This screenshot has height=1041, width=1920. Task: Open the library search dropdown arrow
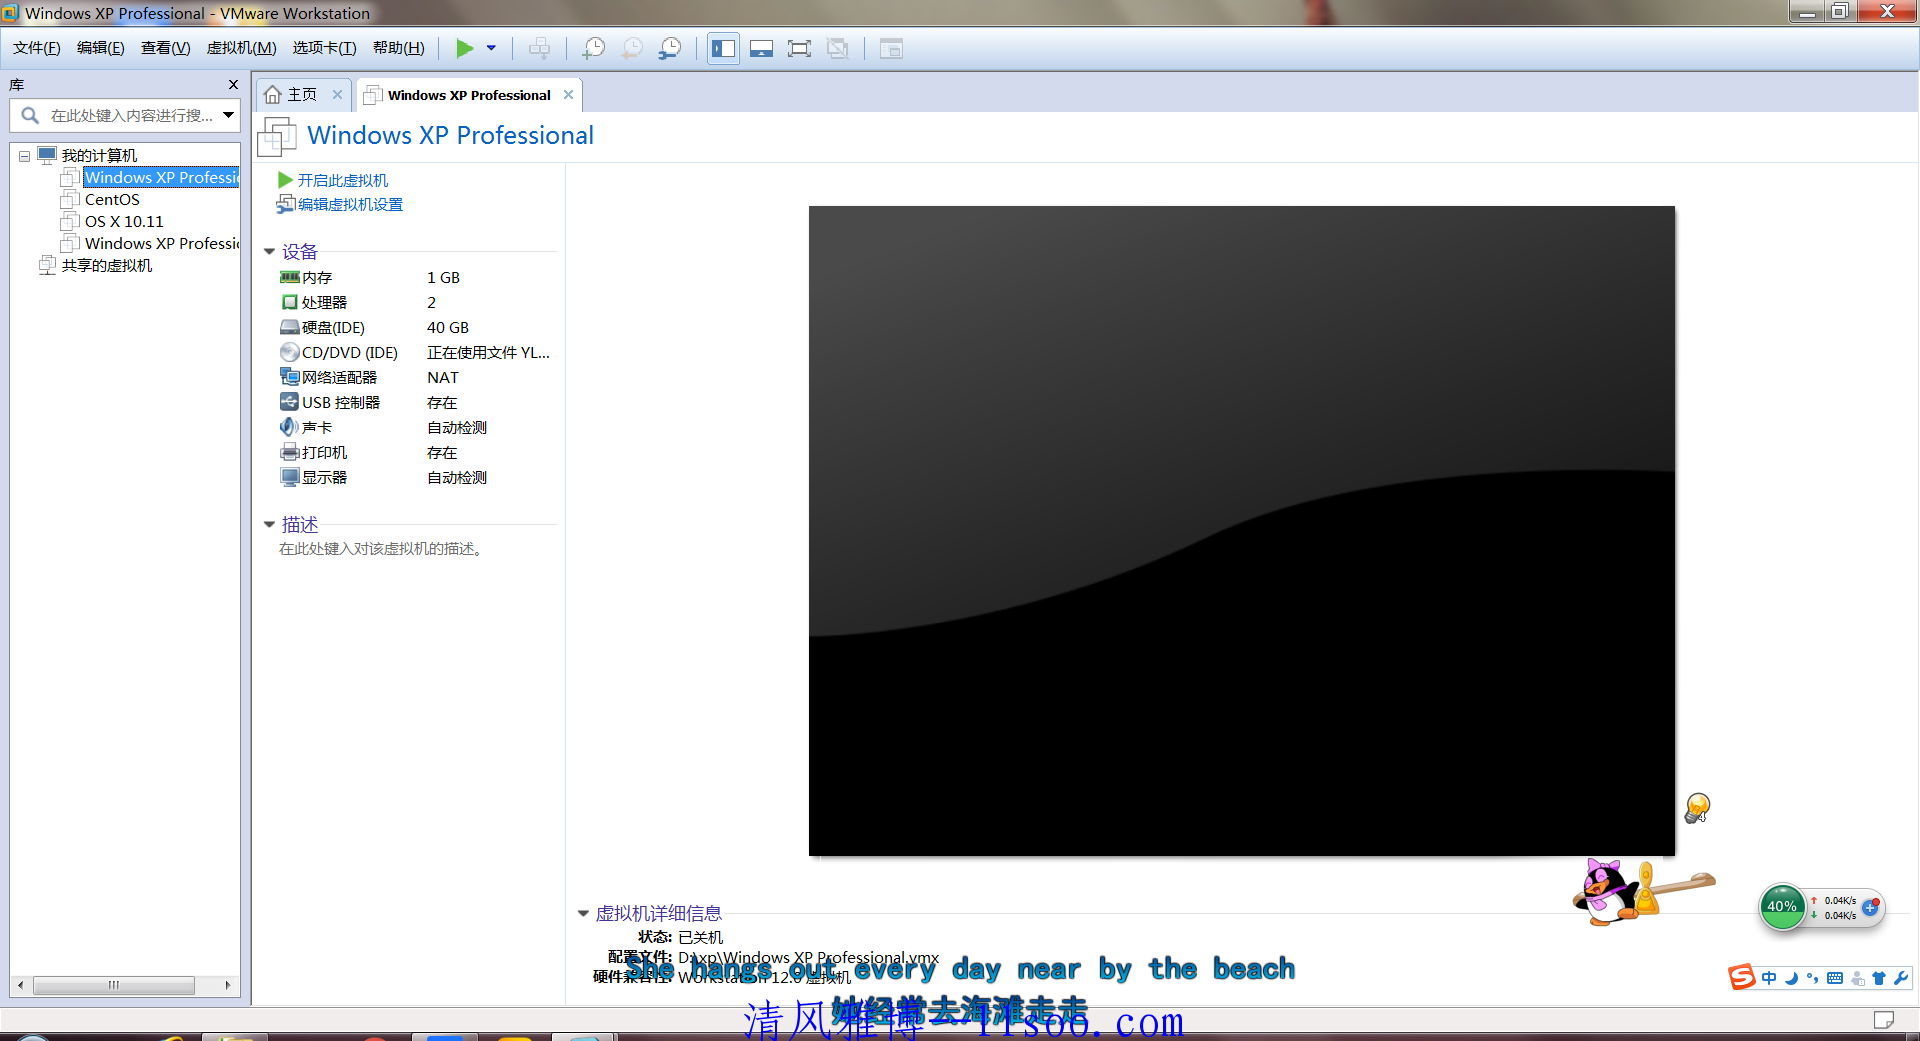(x=229, y=115)
